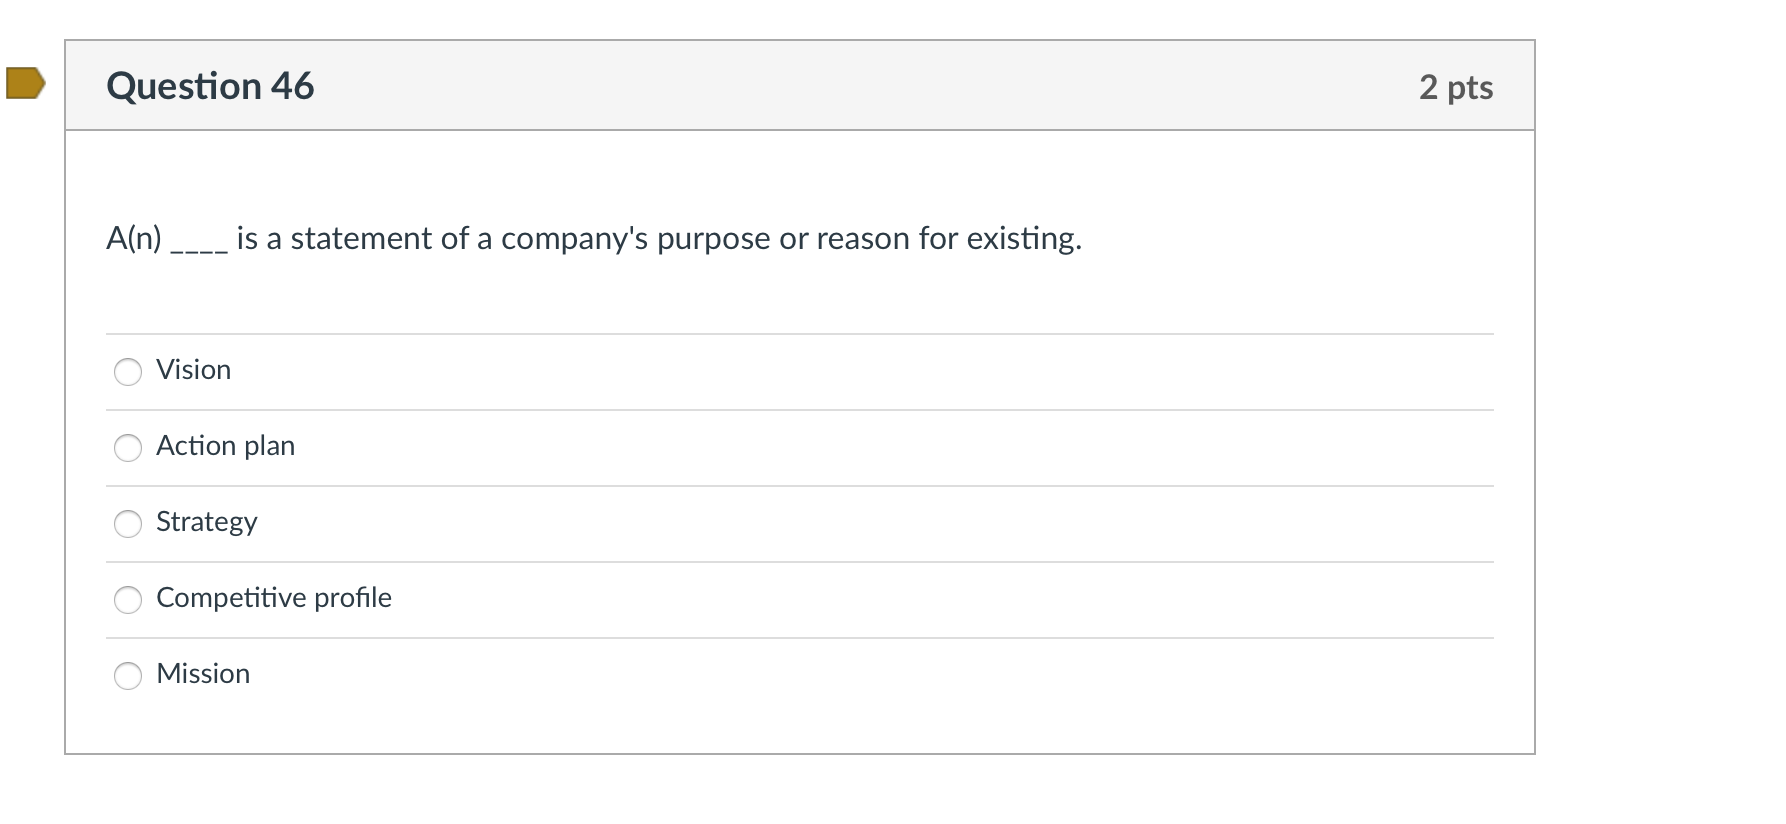Click the 2 pts points label
The width and height of the screenshot is (1786, 824).
point(1455,87)
